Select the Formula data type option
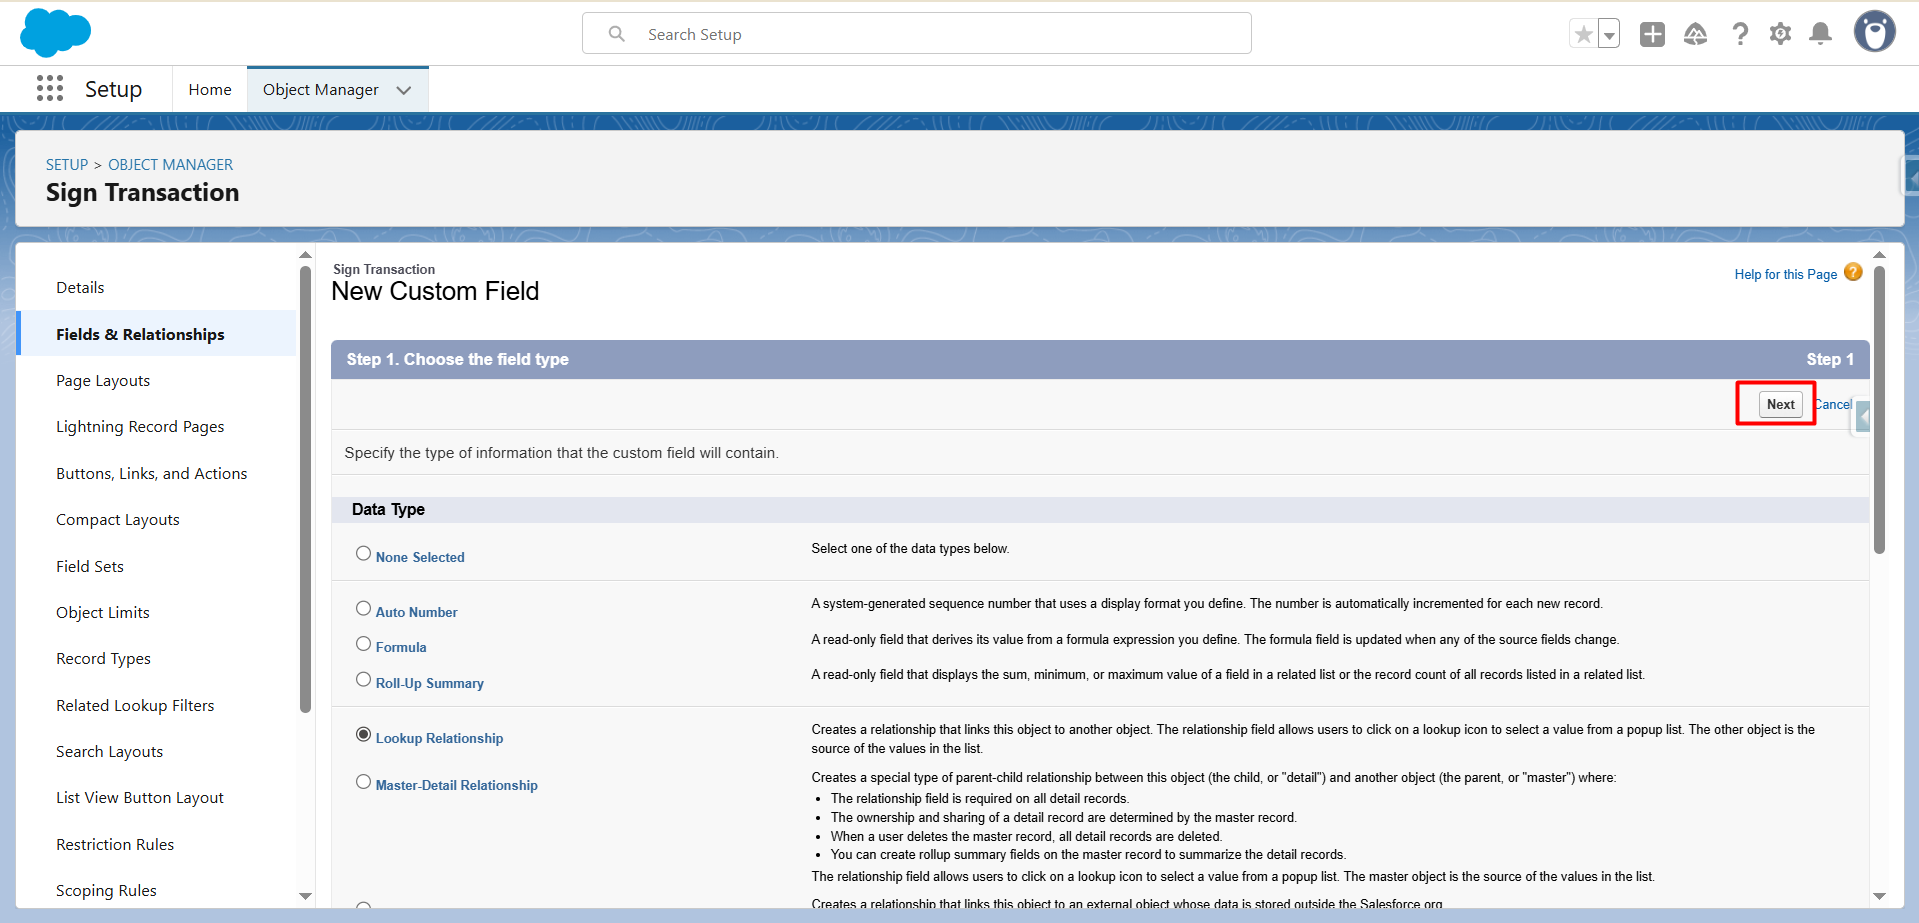 [364, 645]
